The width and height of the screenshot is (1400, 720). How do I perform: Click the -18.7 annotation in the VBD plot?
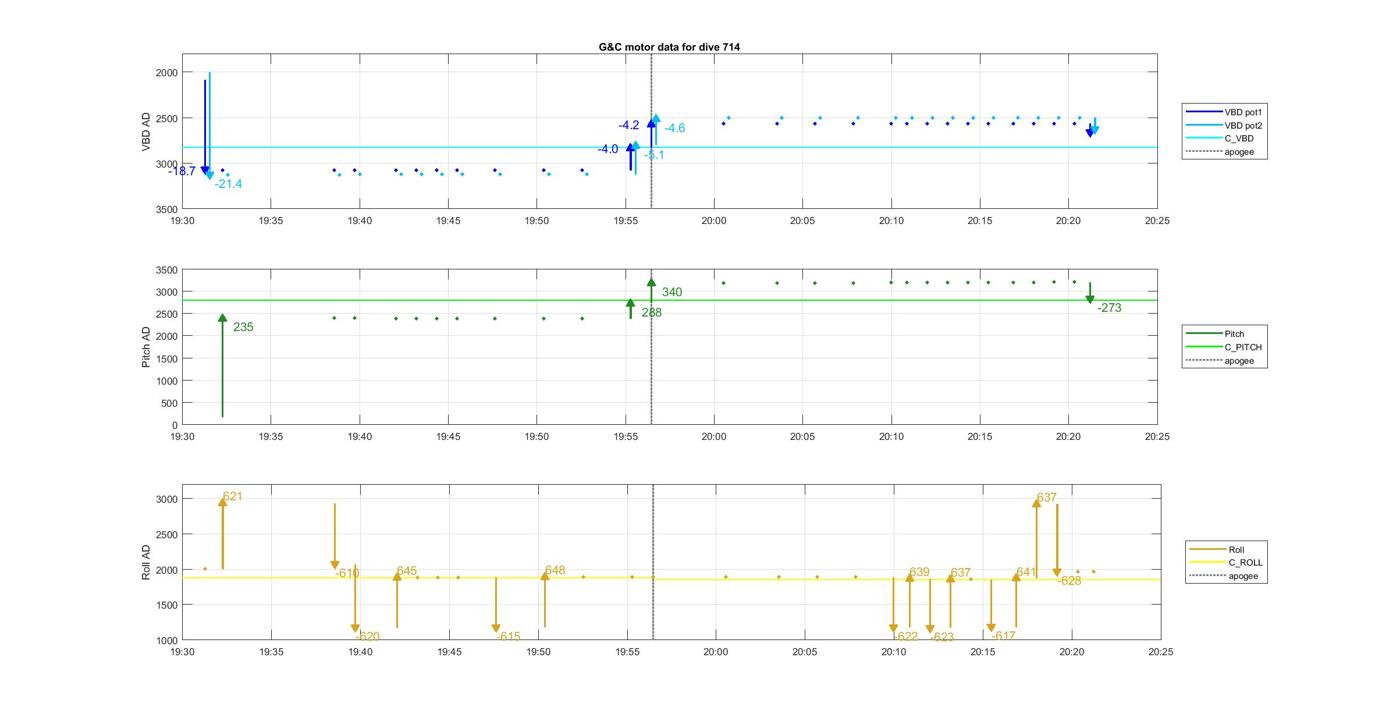tap(181, 171)
